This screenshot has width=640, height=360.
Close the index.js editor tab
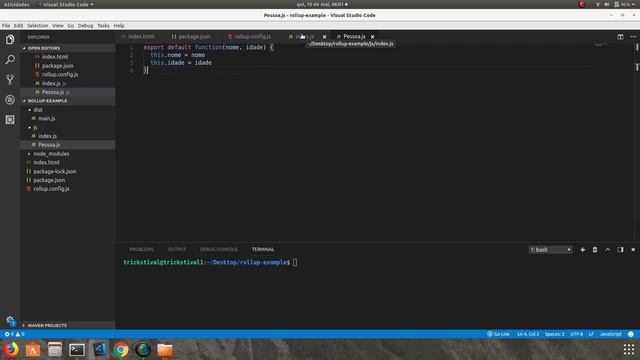[x=324, y=37]
